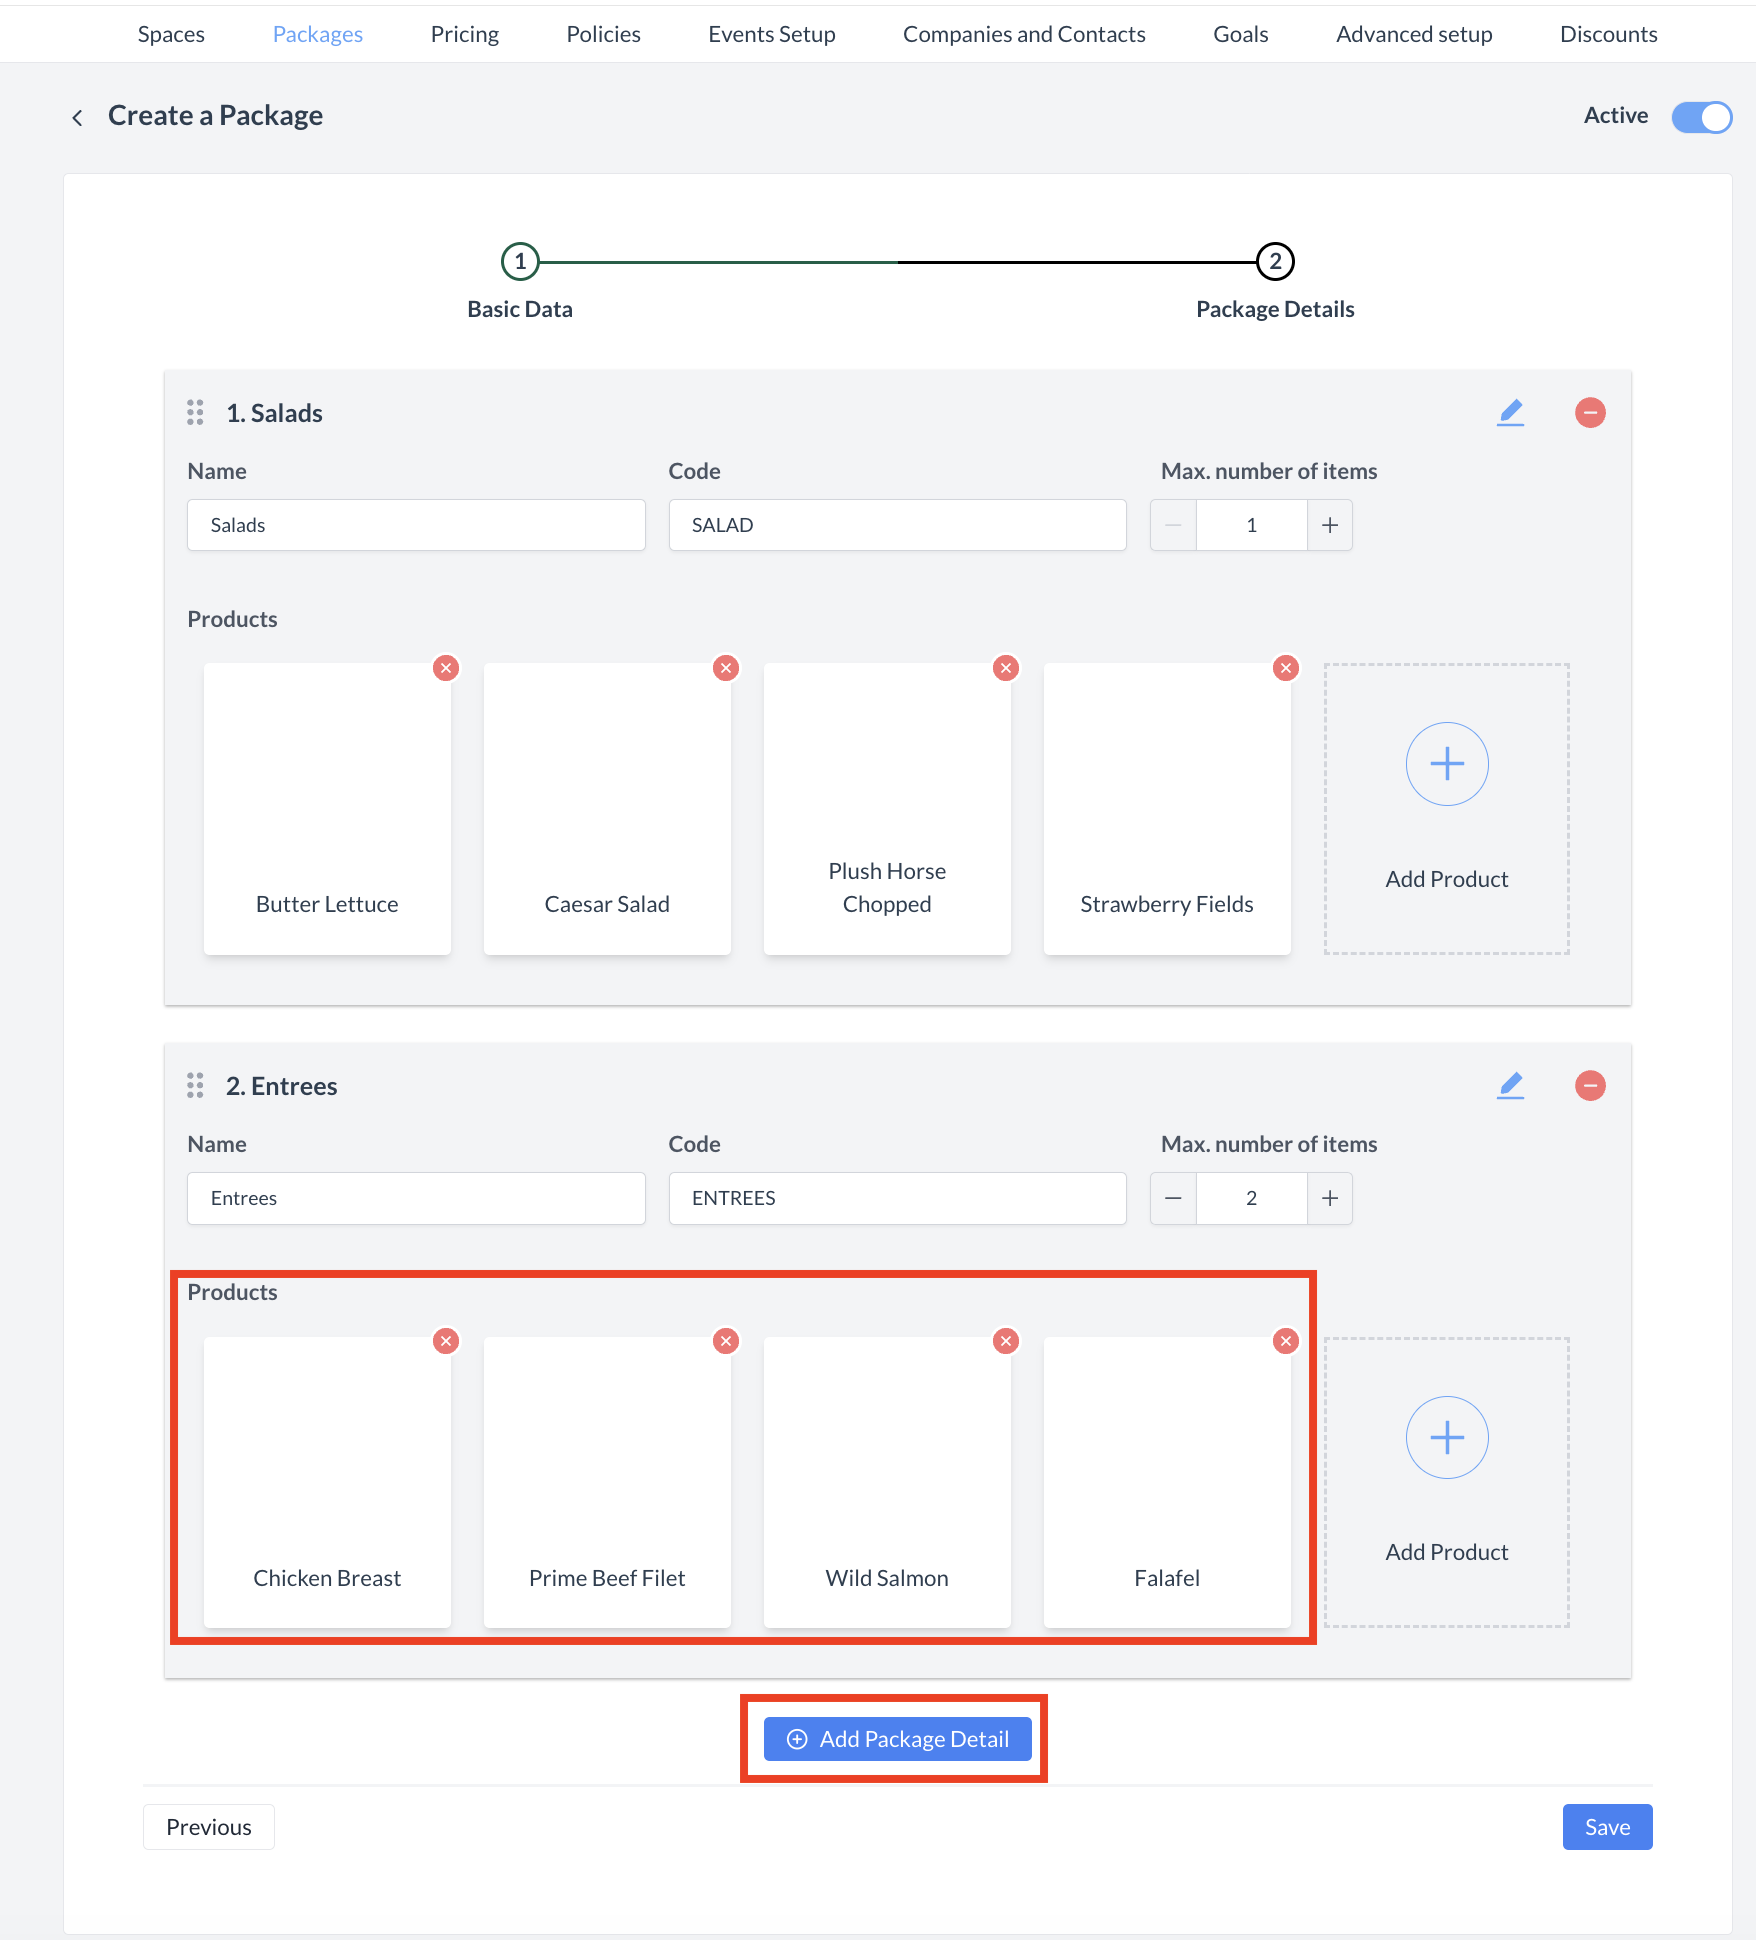Click the Add Package Detail button

[x=897, y=1739]
